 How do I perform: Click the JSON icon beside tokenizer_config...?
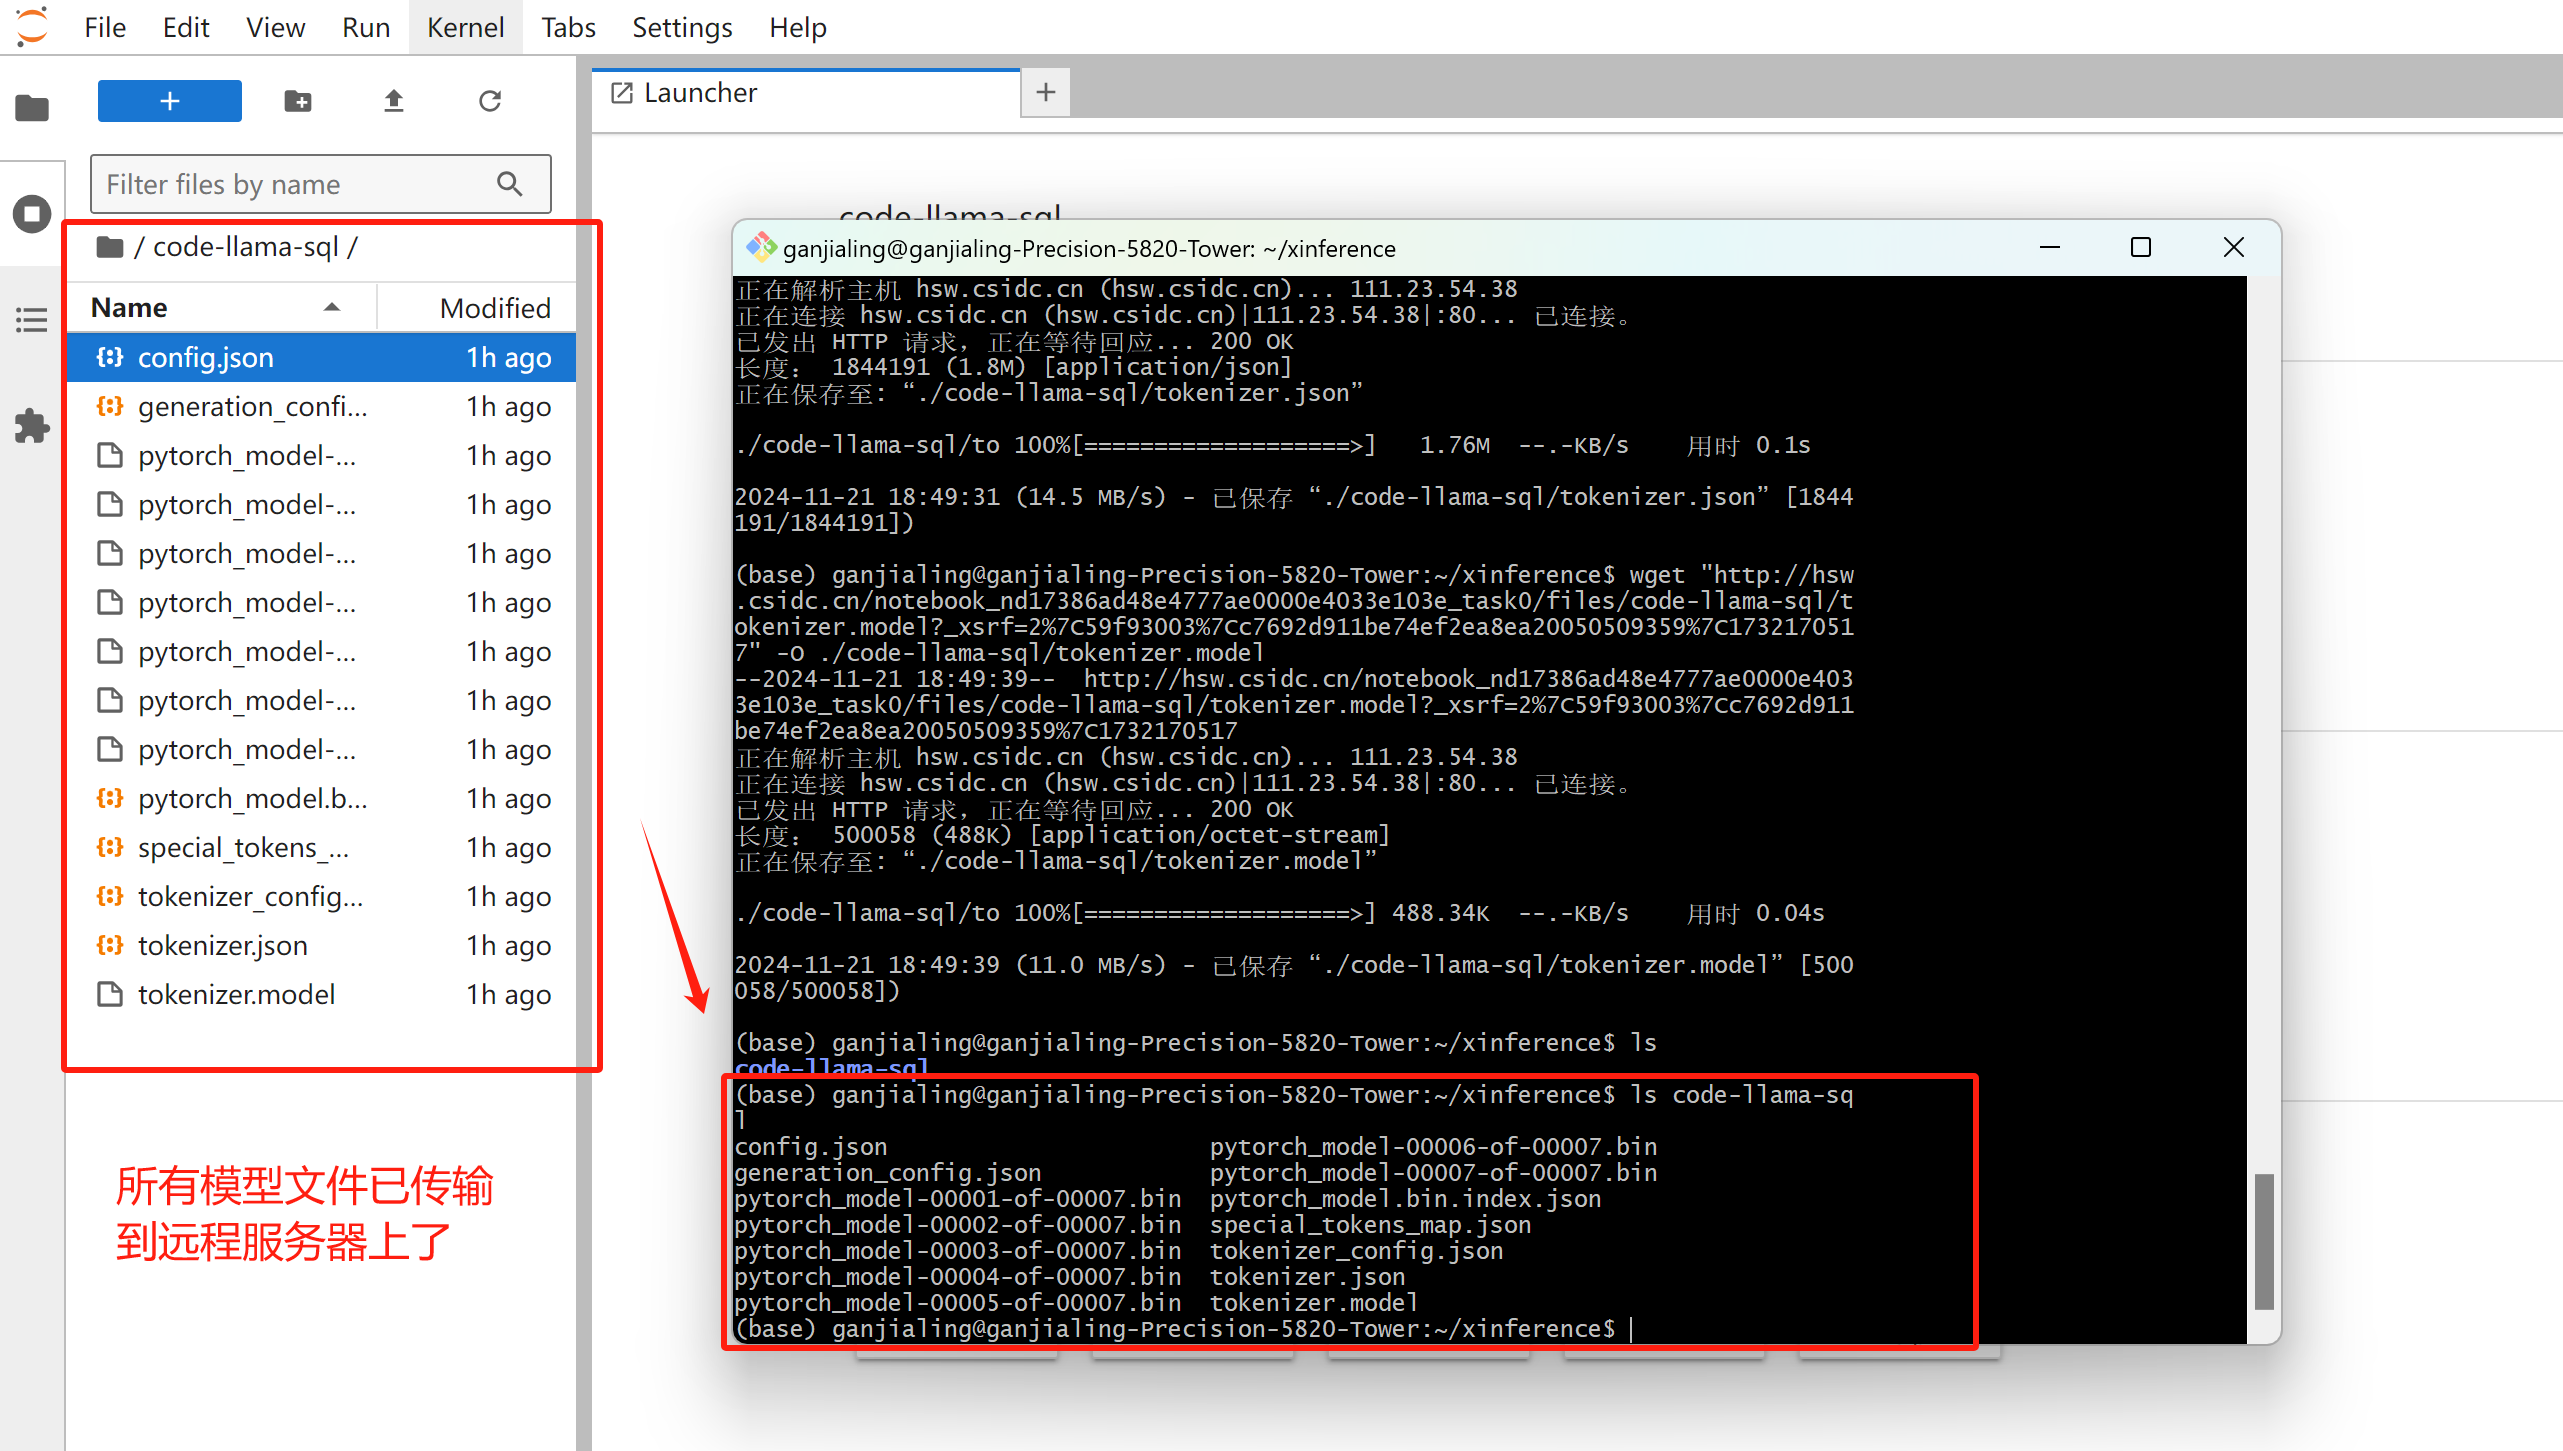coord(110,896)
